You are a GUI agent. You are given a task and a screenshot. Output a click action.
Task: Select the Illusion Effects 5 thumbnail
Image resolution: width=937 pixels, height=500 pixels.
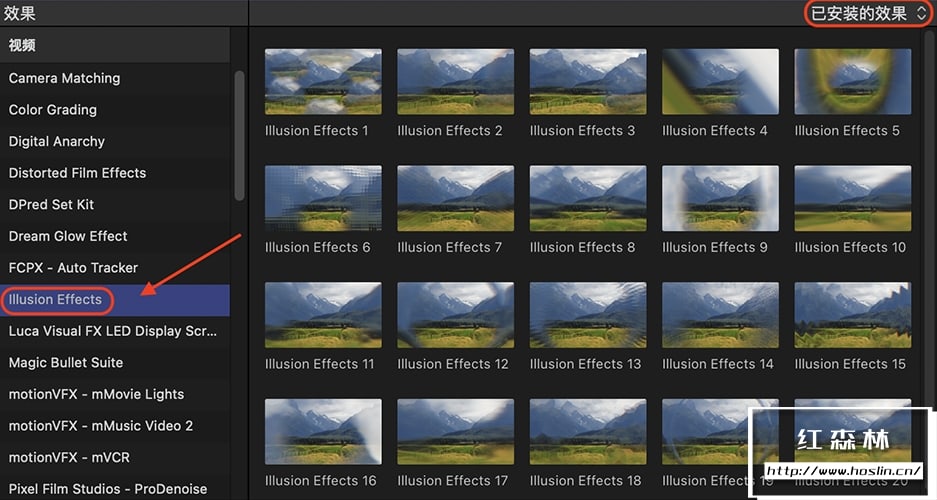coord(853,82)
